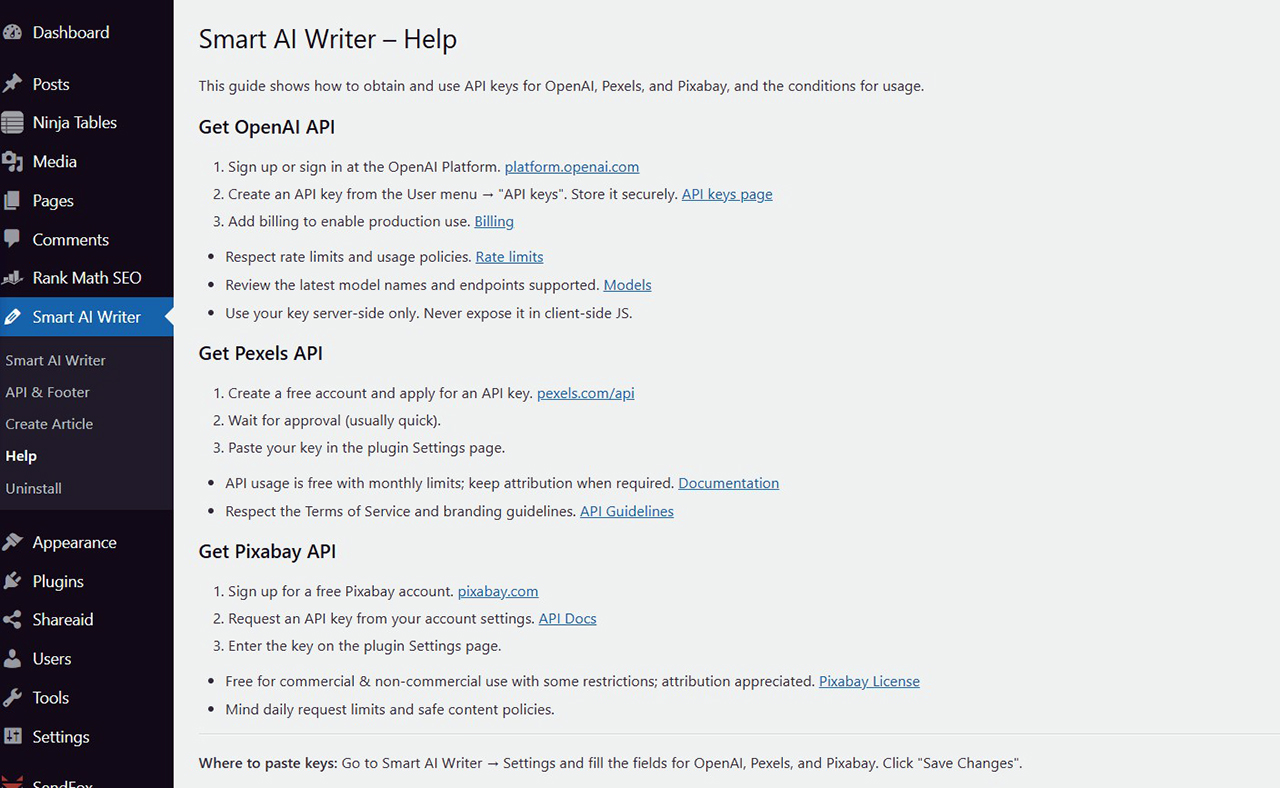Image resolution: width=1280 pixels, height=788 pixels.
Task: Open the Tools wrench icon
Action: 14,697
